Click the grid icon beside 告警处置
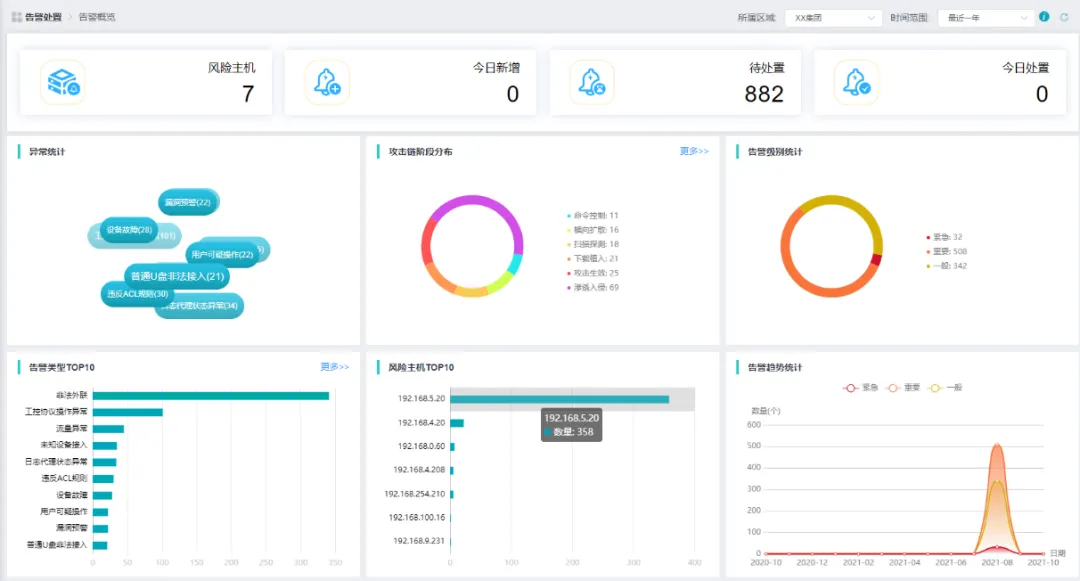 [17, 17]
